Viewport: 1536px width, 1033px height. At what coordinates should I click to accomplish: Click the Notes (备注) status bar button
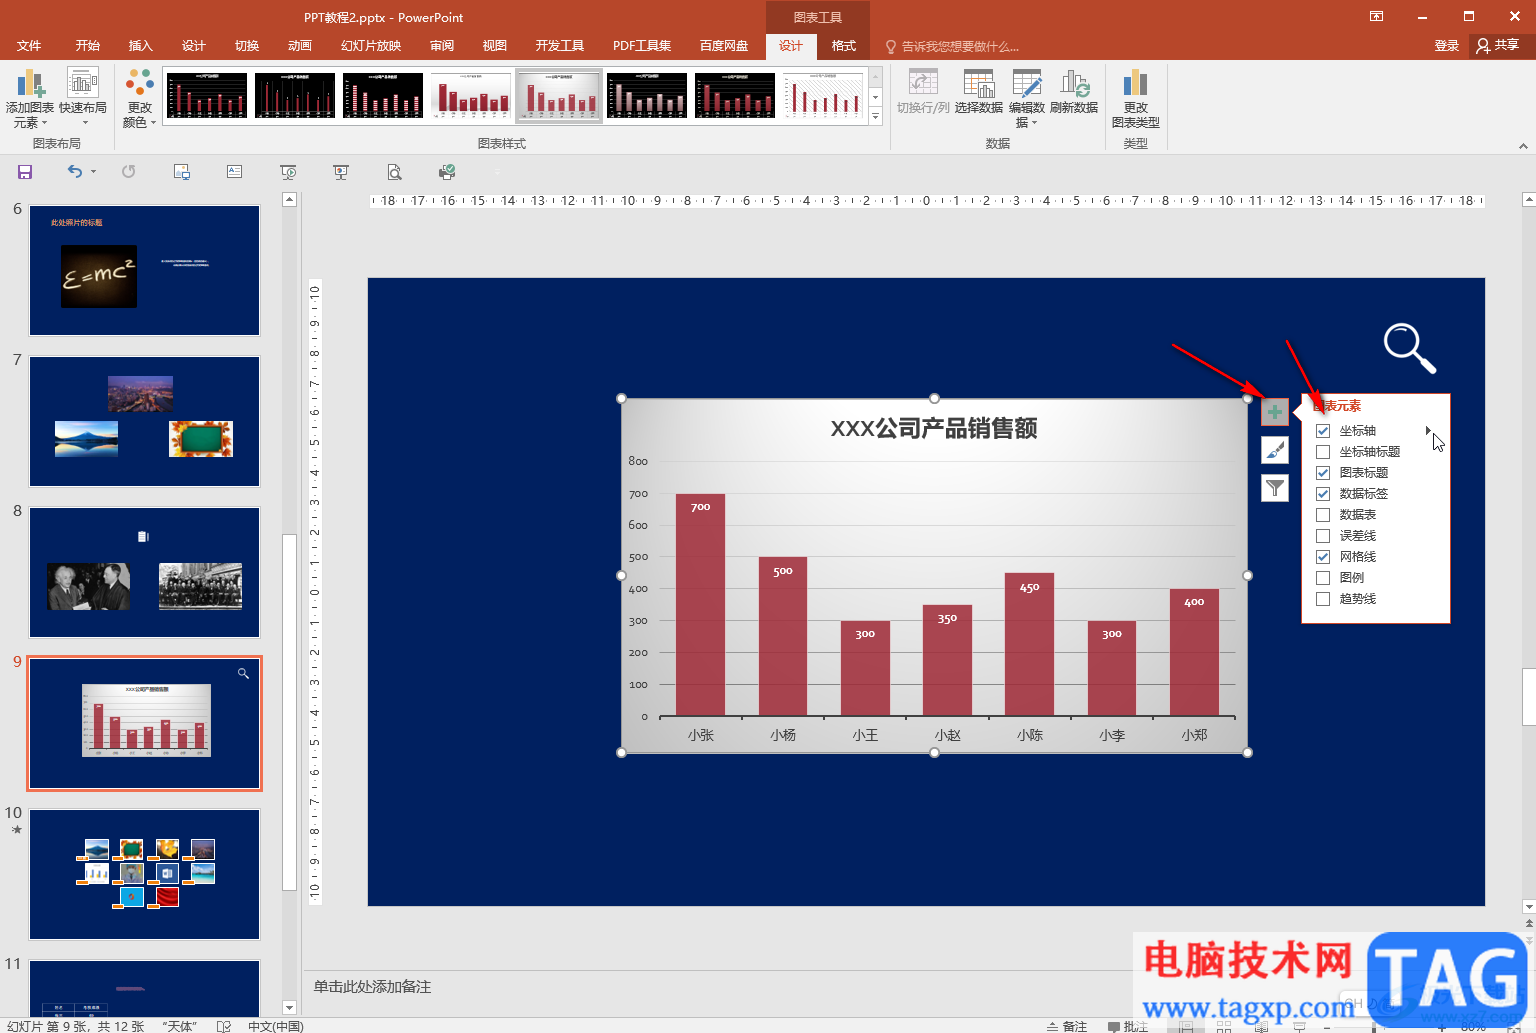(x=1067, y=1026)
